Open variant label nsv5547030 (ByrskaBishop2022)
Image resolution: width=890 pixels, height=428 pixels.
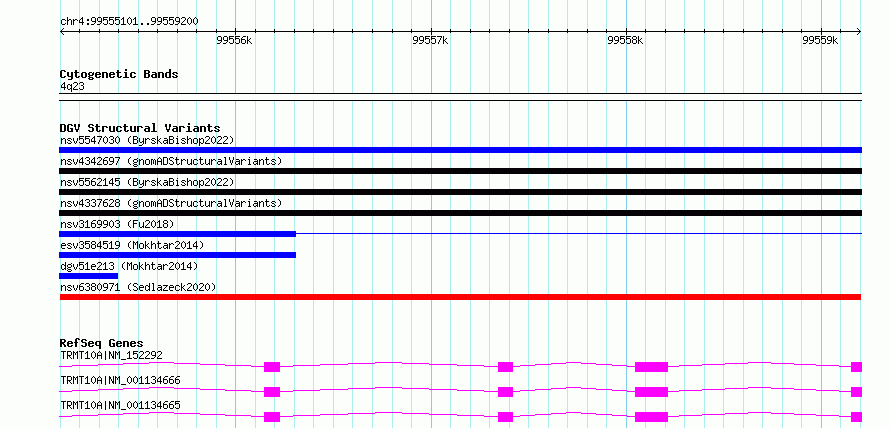[147, 140]
